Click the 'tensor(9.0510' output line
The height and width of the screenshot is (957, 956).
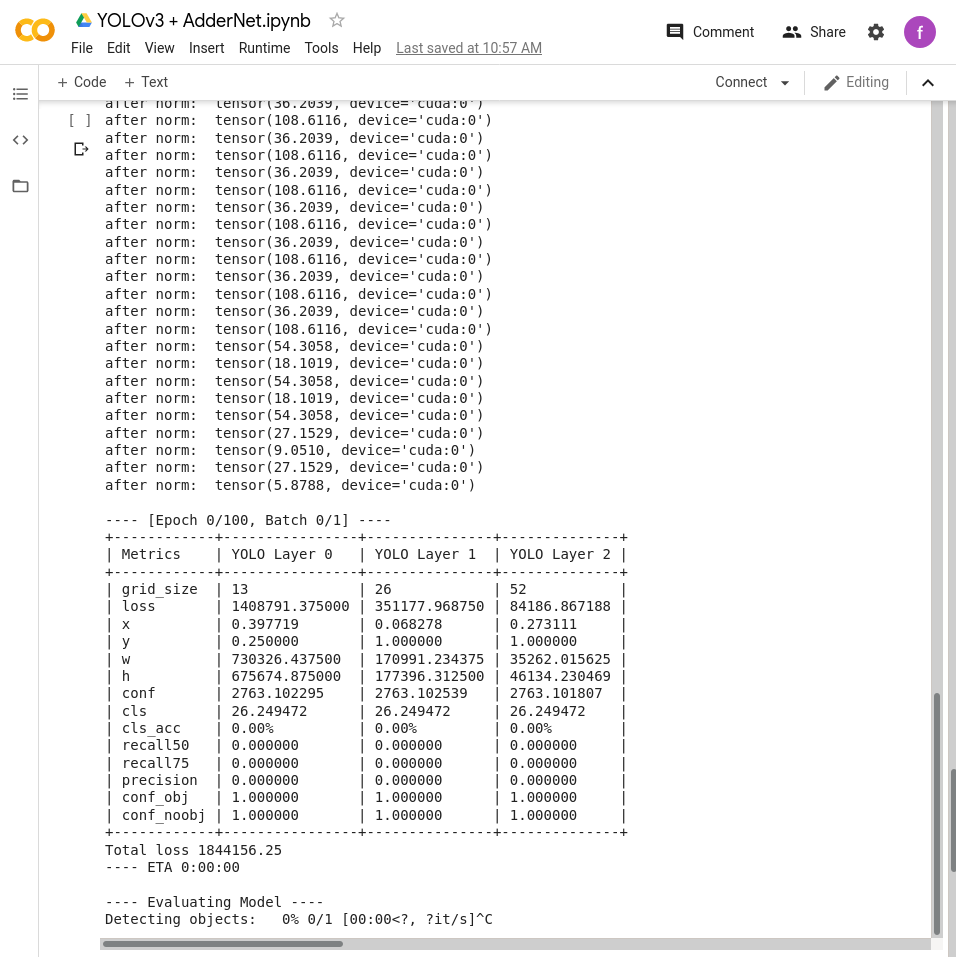[x=290, y=450]
